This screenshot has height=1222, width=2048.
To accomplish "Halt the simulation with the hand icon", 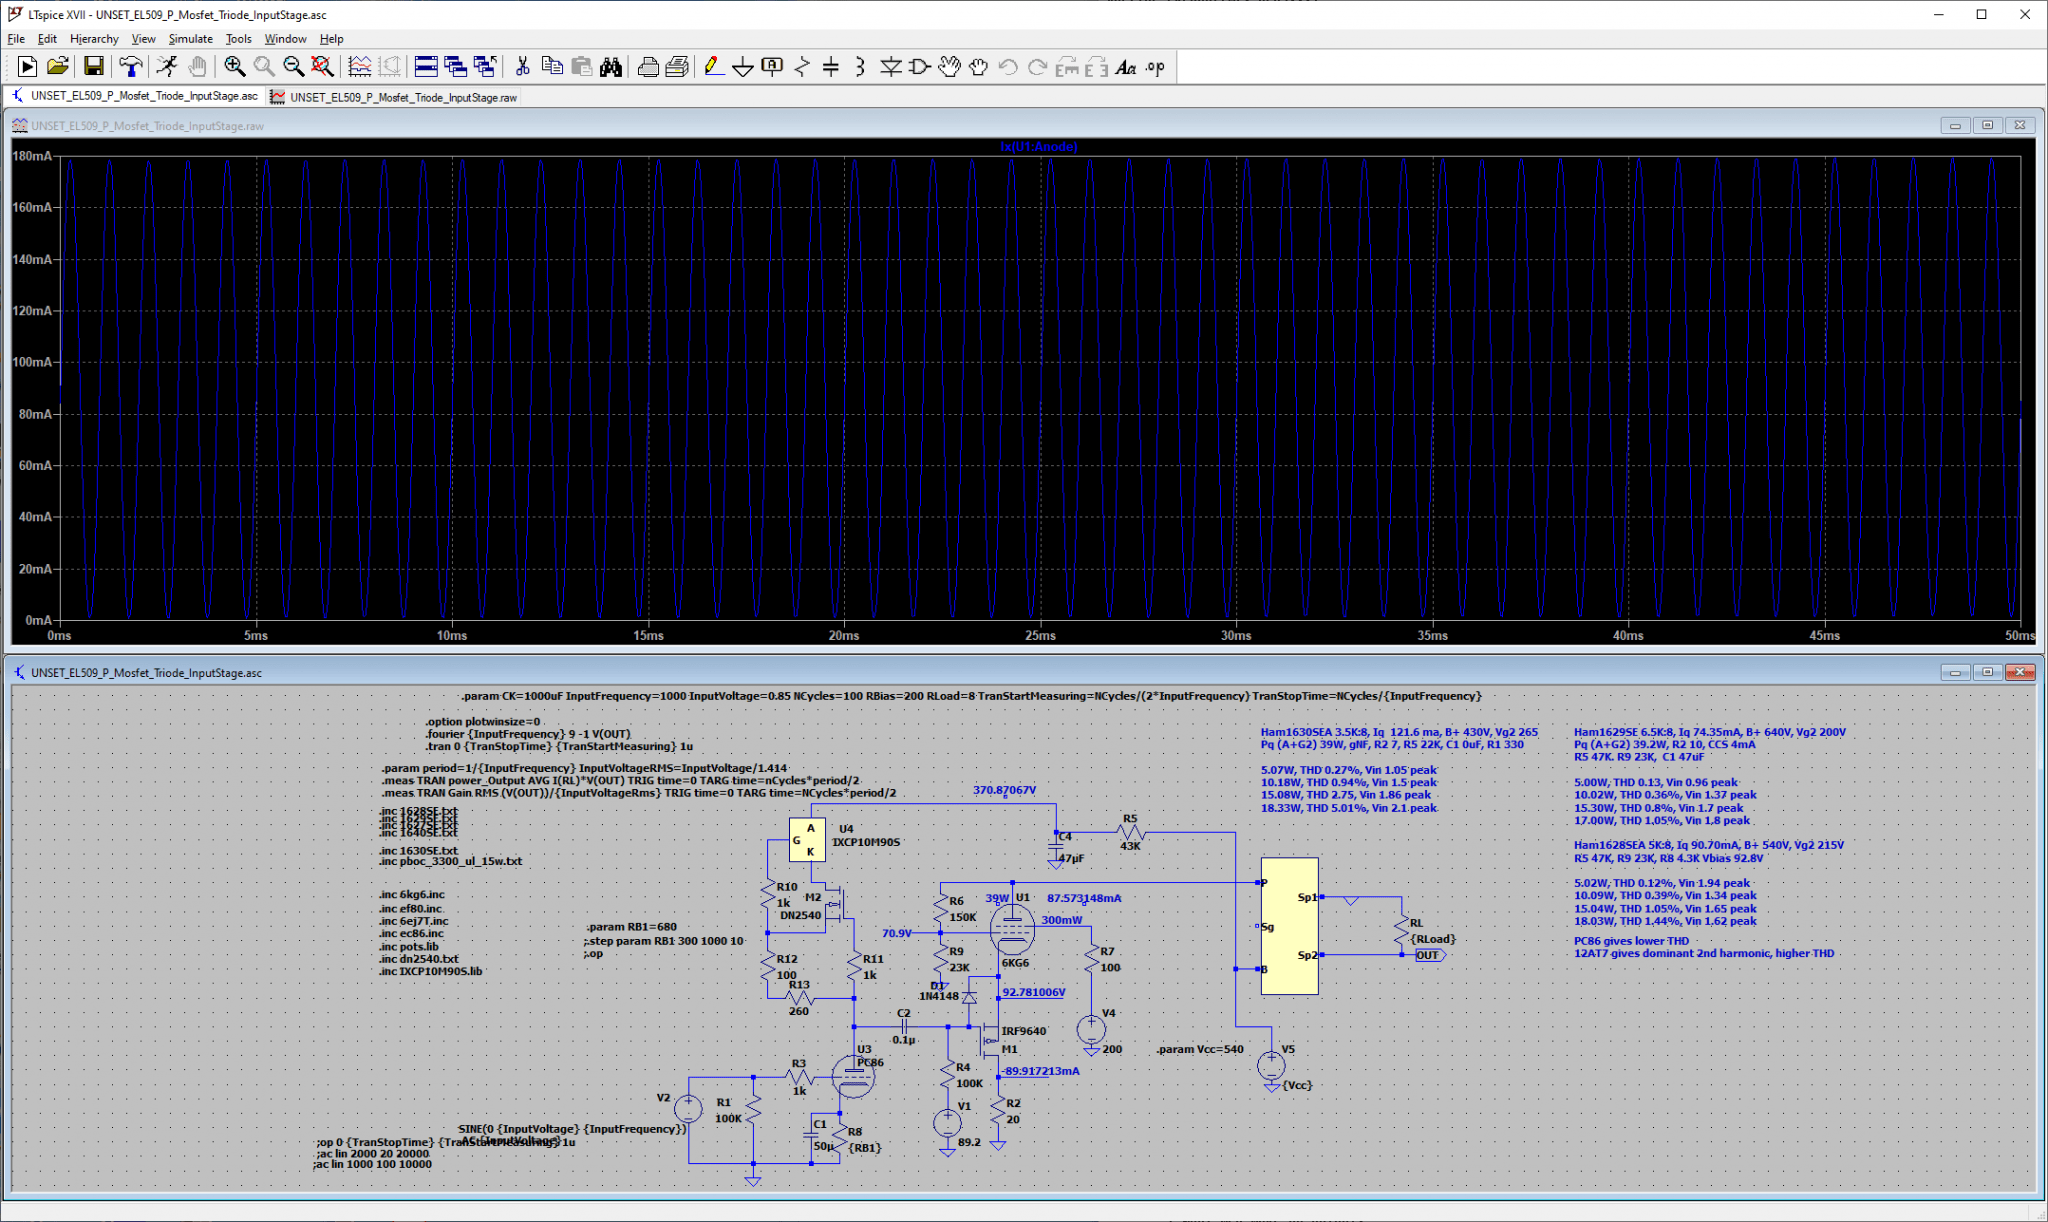I will coord(198,67).
